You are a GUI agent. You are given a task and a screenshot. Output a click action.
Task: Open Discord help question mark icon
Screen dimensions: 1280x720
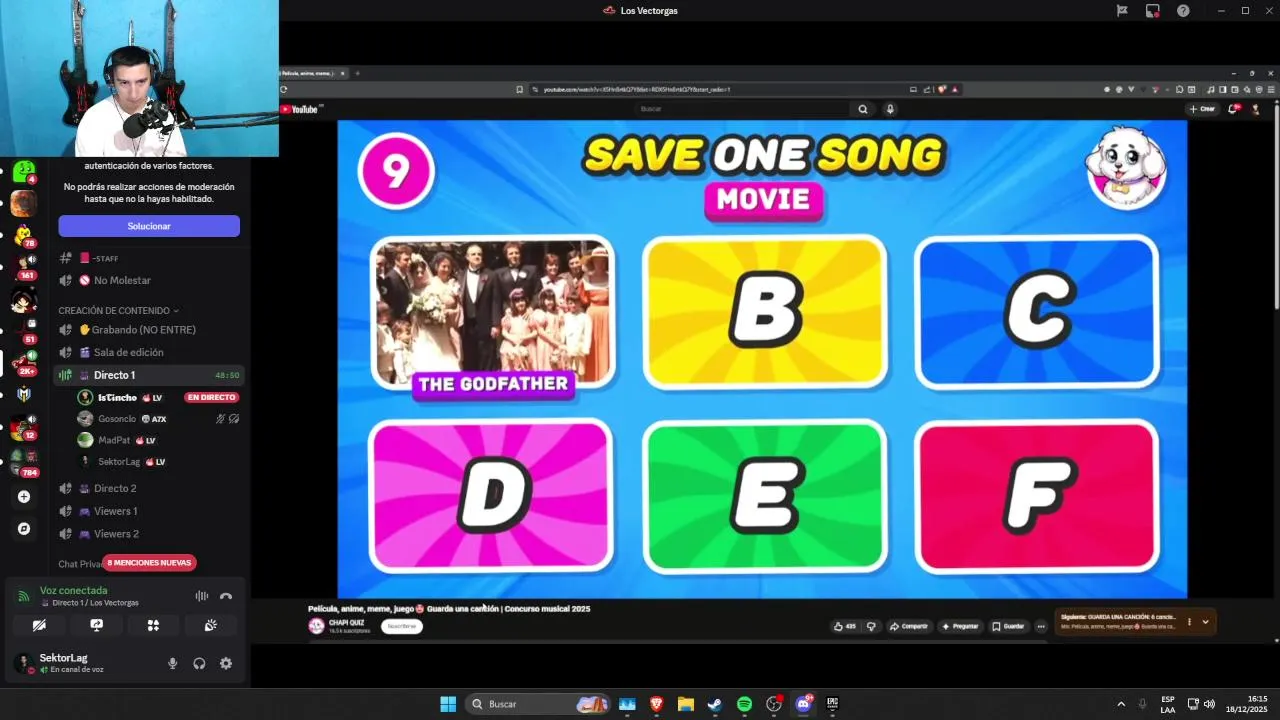point(1184,11)
